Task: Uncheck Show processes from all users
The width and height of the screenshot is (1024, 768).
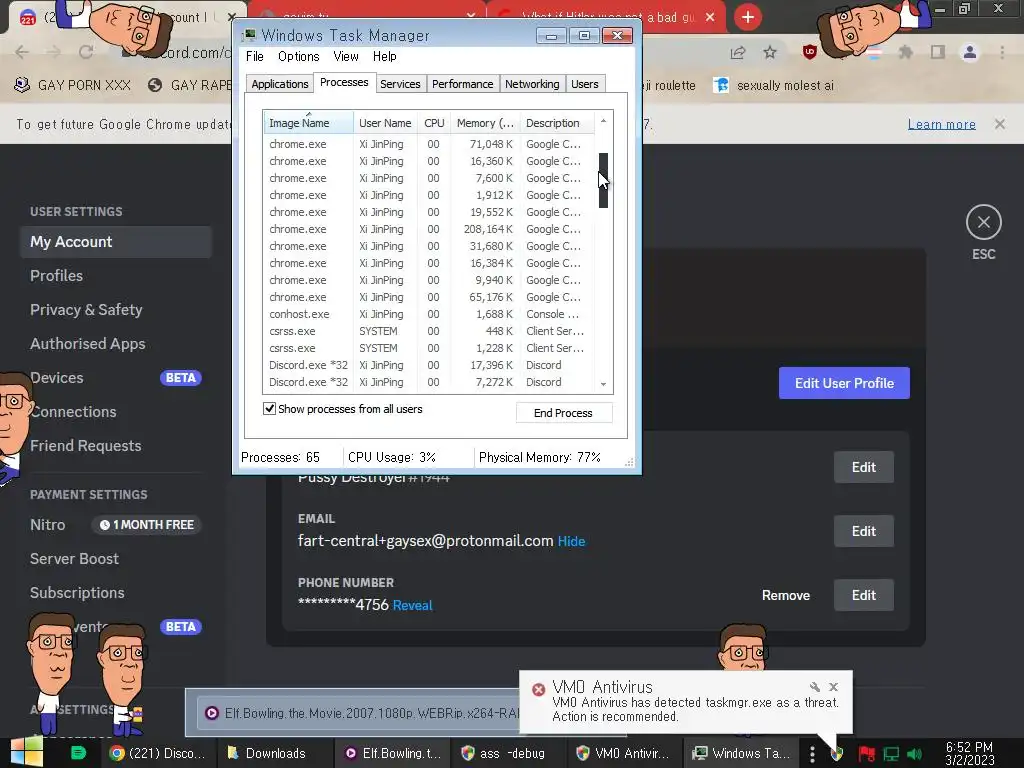Action: (269, 409)
